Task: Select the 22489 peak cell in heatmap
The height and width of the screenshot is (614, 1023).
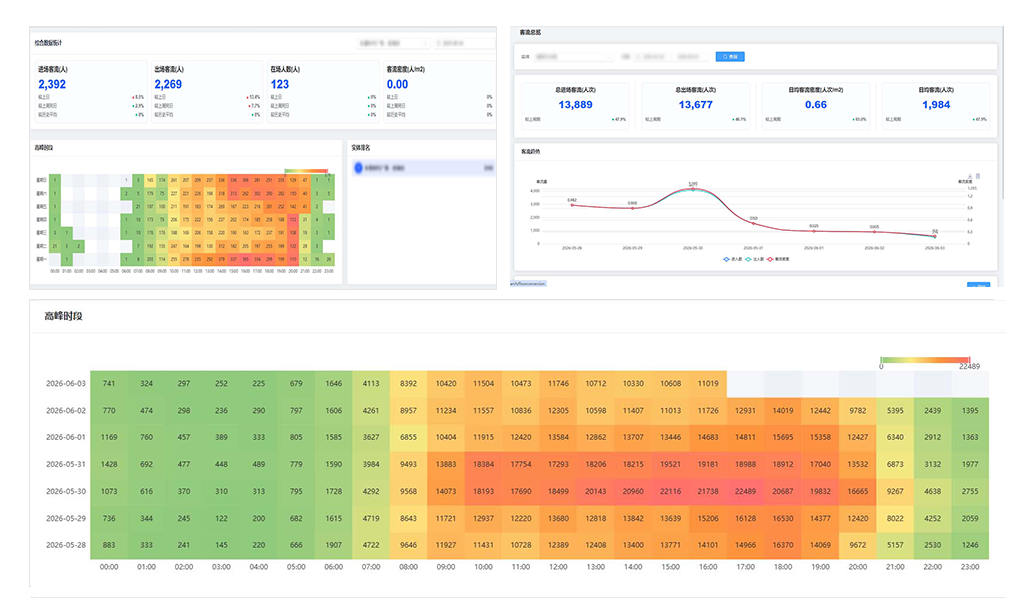Action: pyautogui.click(x=745, y=491)
